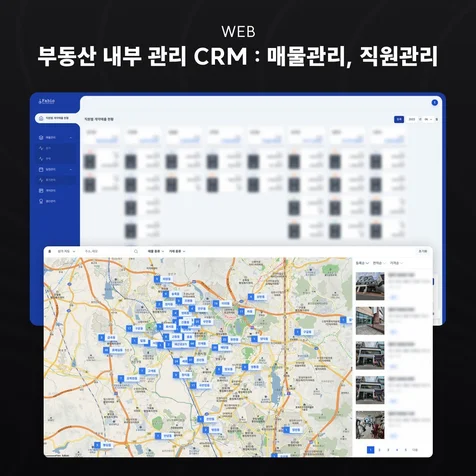Screen dimensions: 476x476
Task: Open the first listing photo with the angled dark facade
Action: pyautogui.click(x=370, y=286)
